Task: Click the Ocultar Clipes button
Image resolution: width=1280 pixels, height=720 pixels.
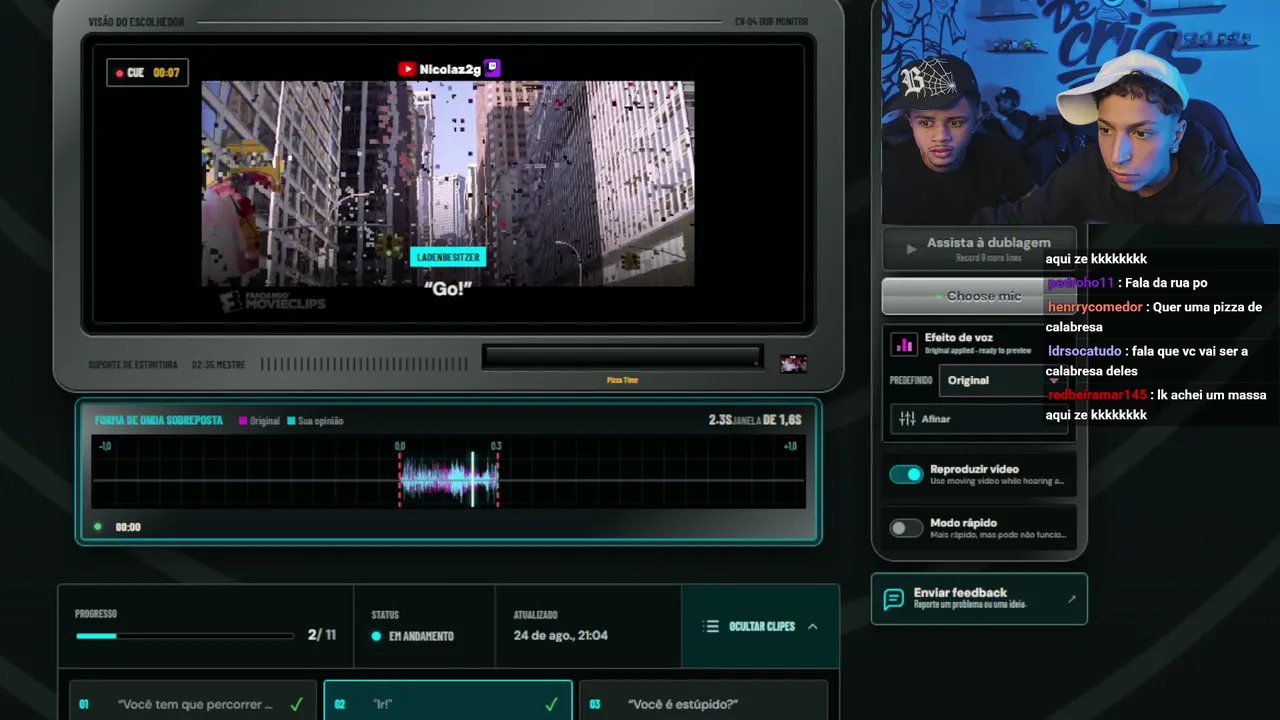Action: click(760, 626)
